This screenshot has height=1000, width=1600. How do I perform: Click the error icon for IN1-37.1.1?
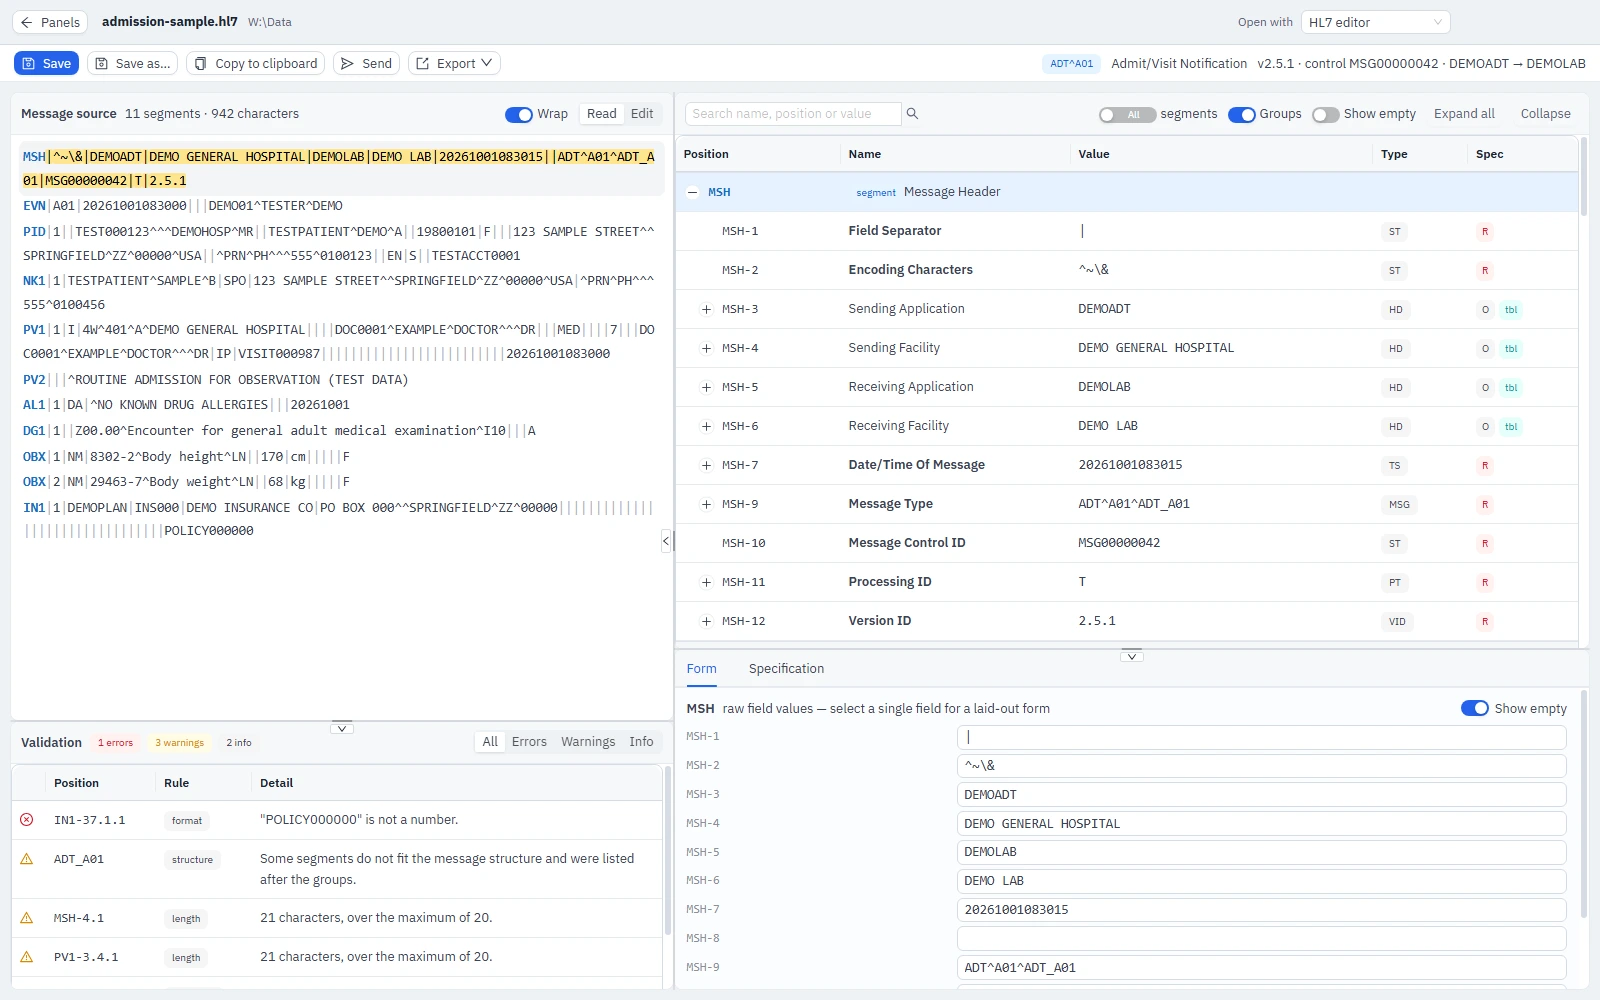[27, 819]
